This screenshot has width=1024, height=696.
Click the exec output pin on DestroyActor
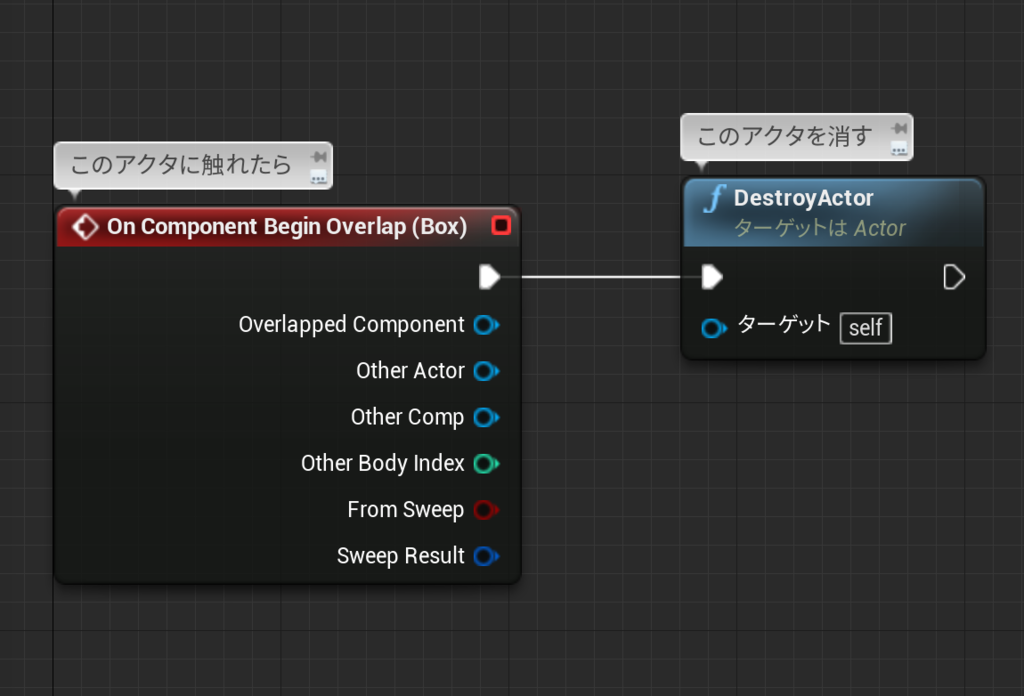click(954, 277)
